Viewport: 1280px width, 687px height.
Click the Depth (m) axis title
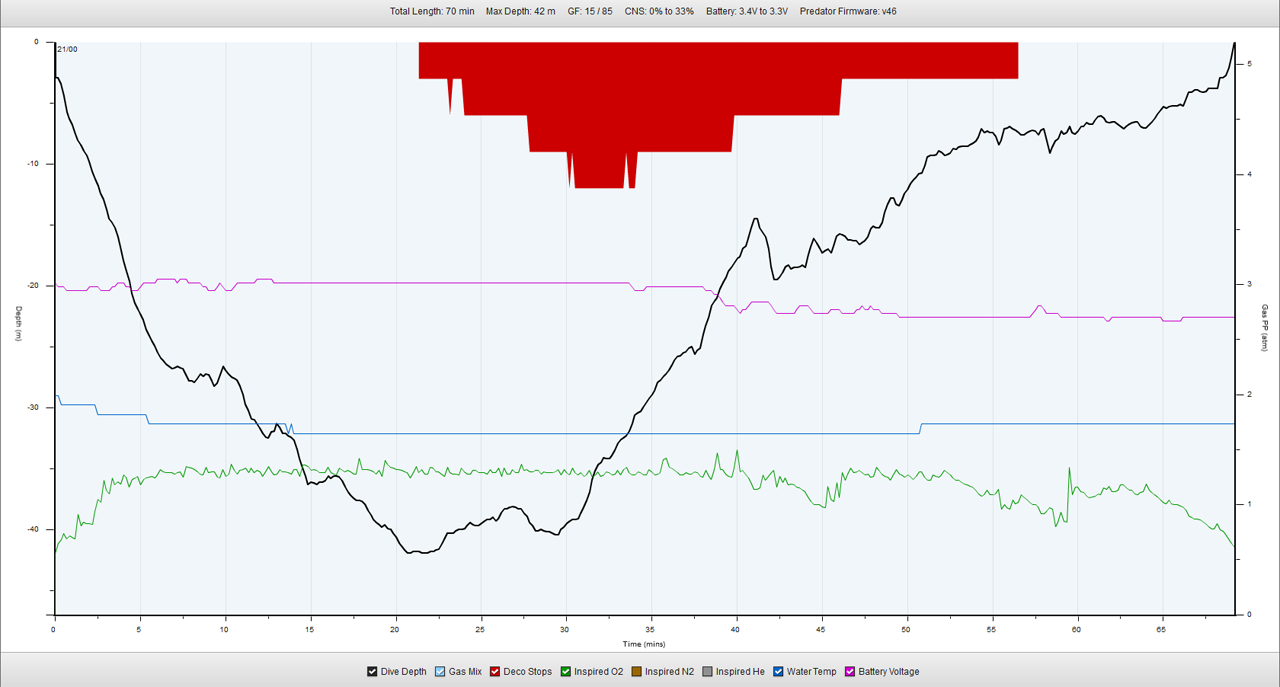[x=18, y=325]
